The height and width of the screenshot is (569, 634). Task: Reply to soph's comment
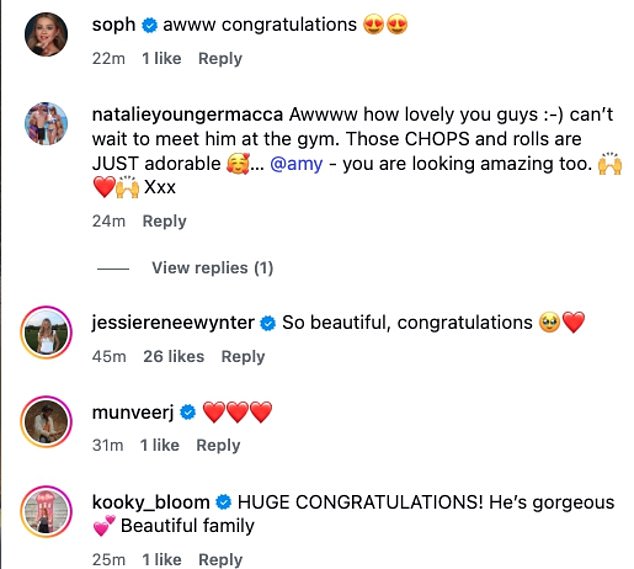(220, 59)
